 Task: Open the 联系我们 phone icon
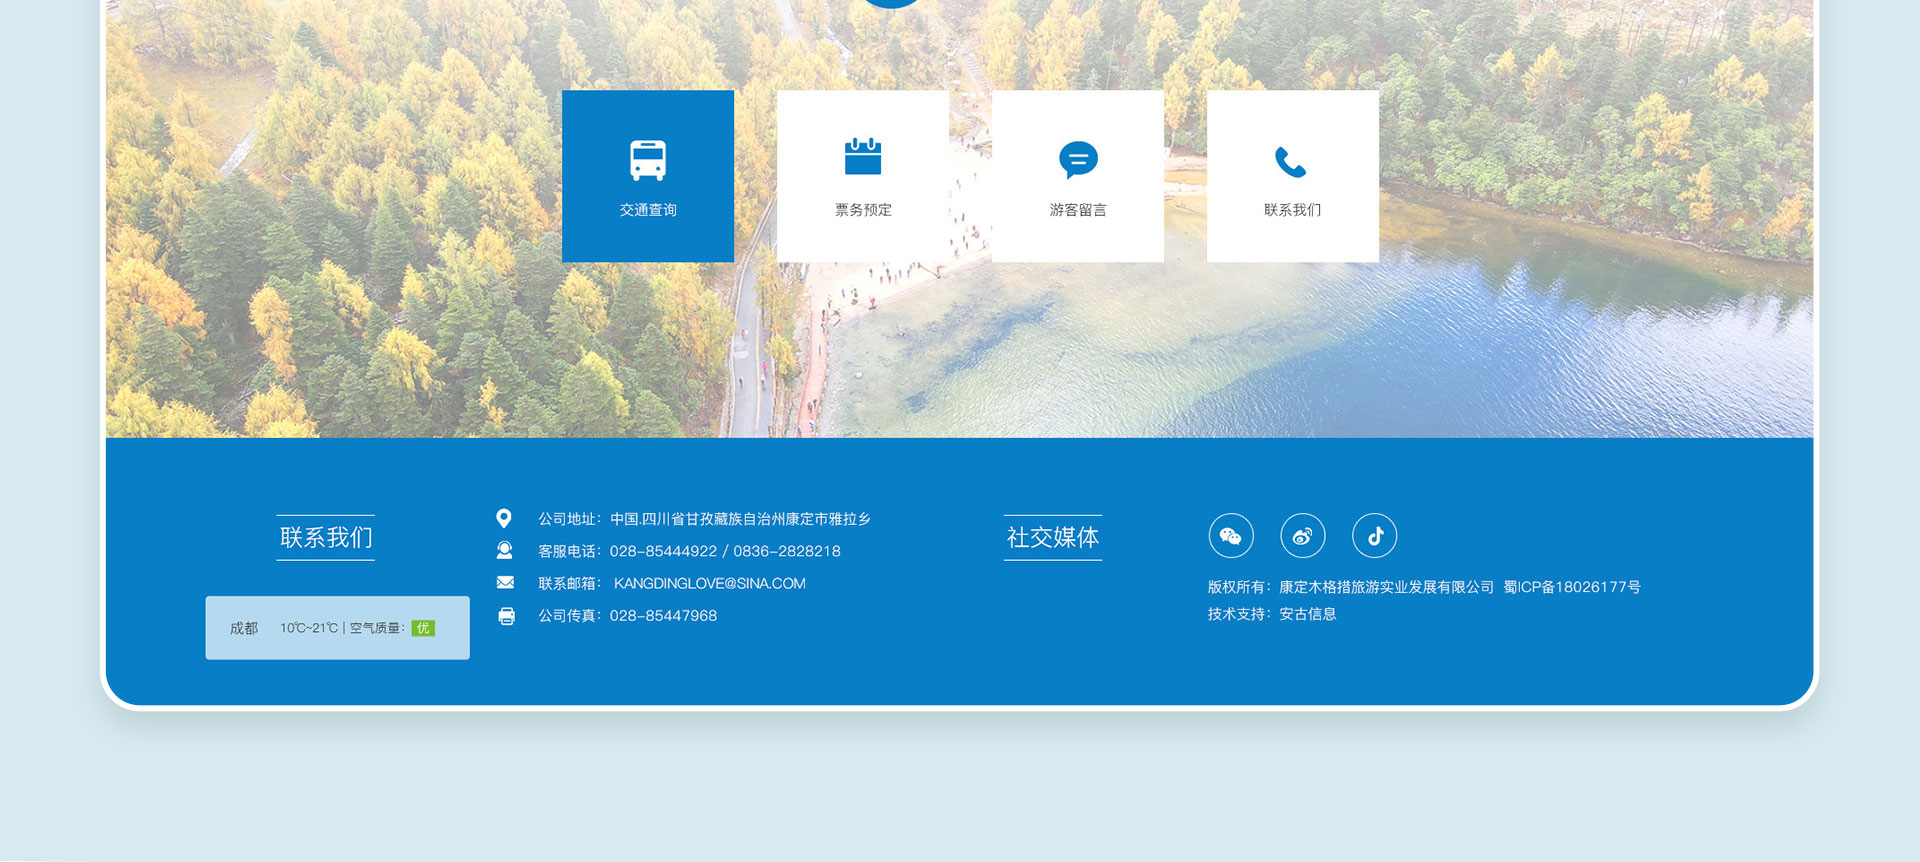(1291, 162)
